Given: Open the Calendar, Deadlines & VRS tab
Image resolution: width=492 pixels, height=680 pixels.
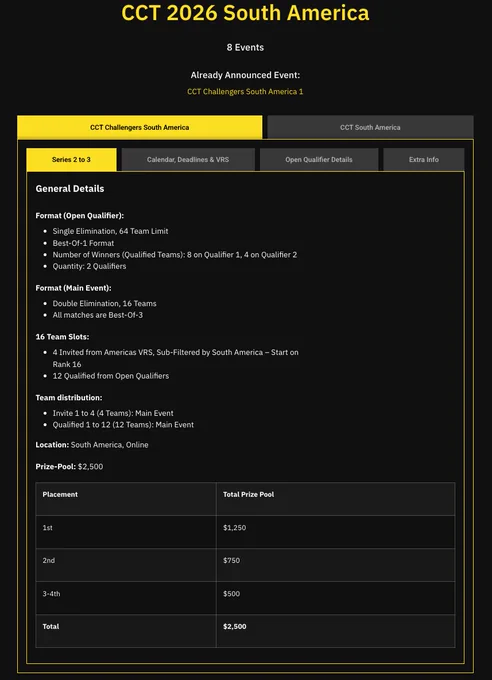Looking at the screenshot, I should coord(188,160).
